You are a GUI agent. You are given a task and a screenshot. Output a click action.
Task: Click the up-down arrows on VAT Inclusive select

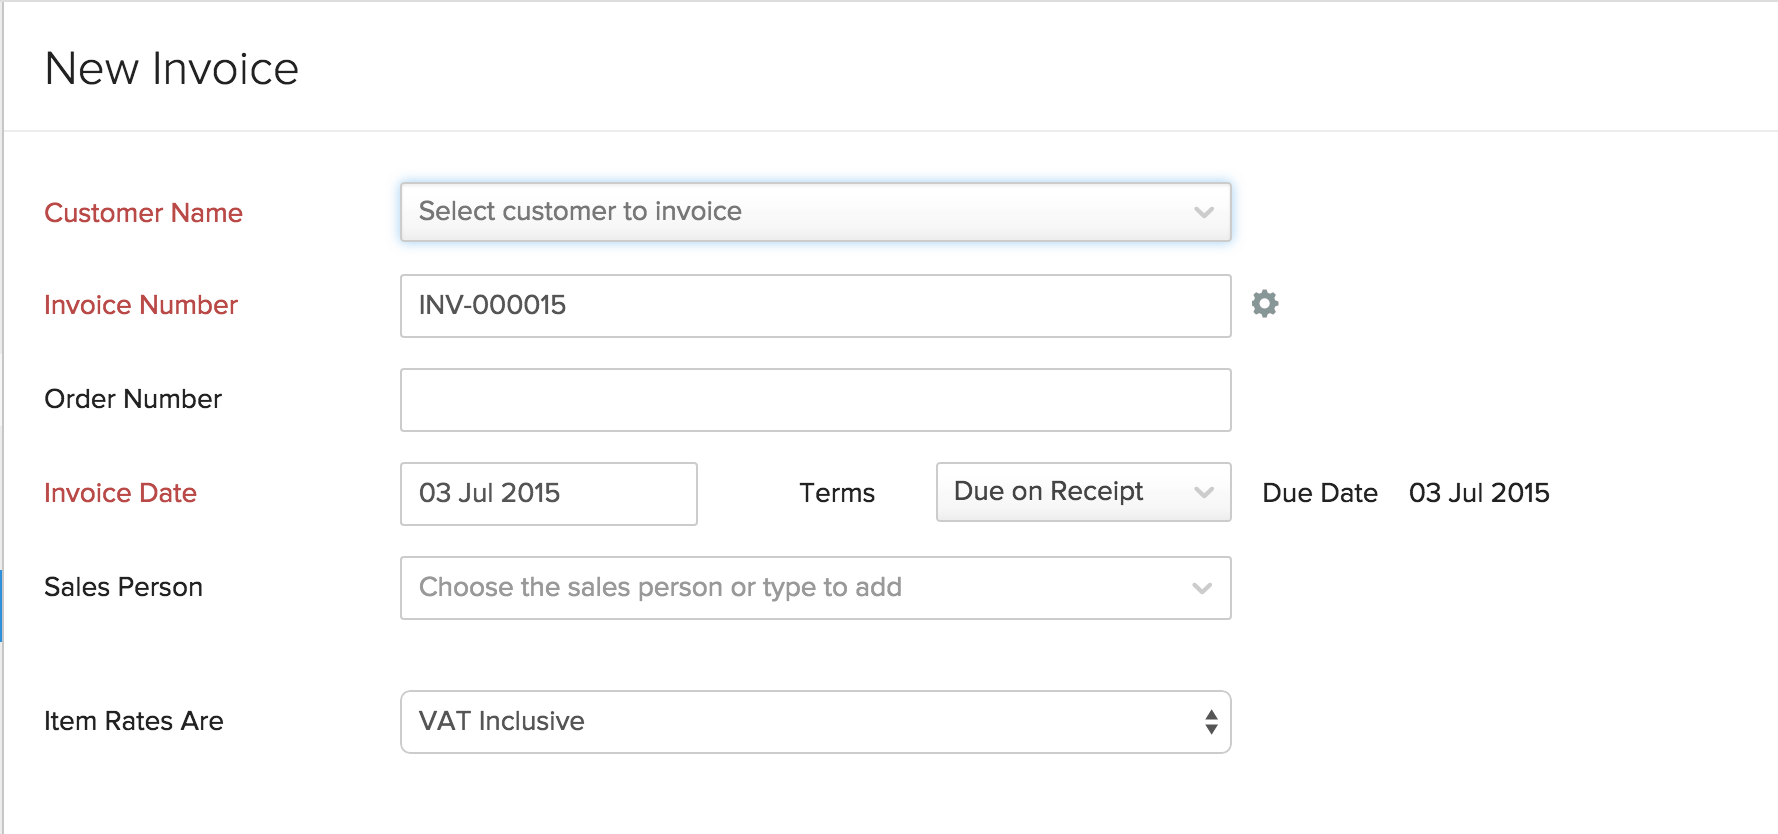[x=1211, y=722]
